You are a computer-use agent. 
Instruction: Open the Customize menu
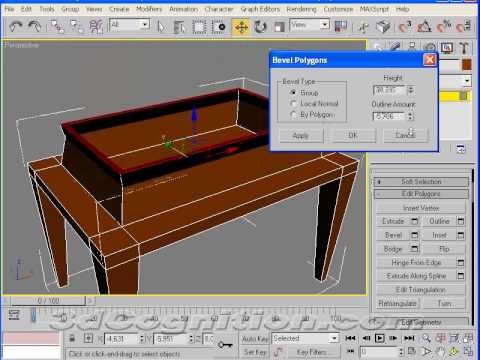(x=338, y=9)
